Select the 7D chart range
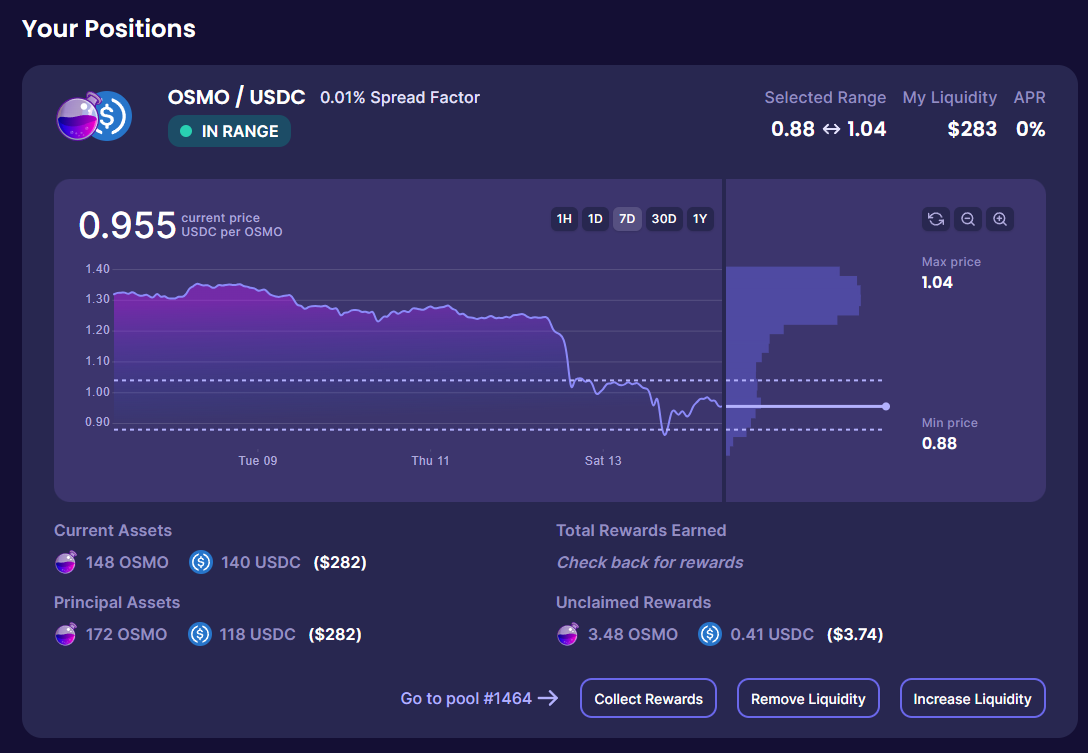This screenshot has width=1088, height=753. pos(627,219)
